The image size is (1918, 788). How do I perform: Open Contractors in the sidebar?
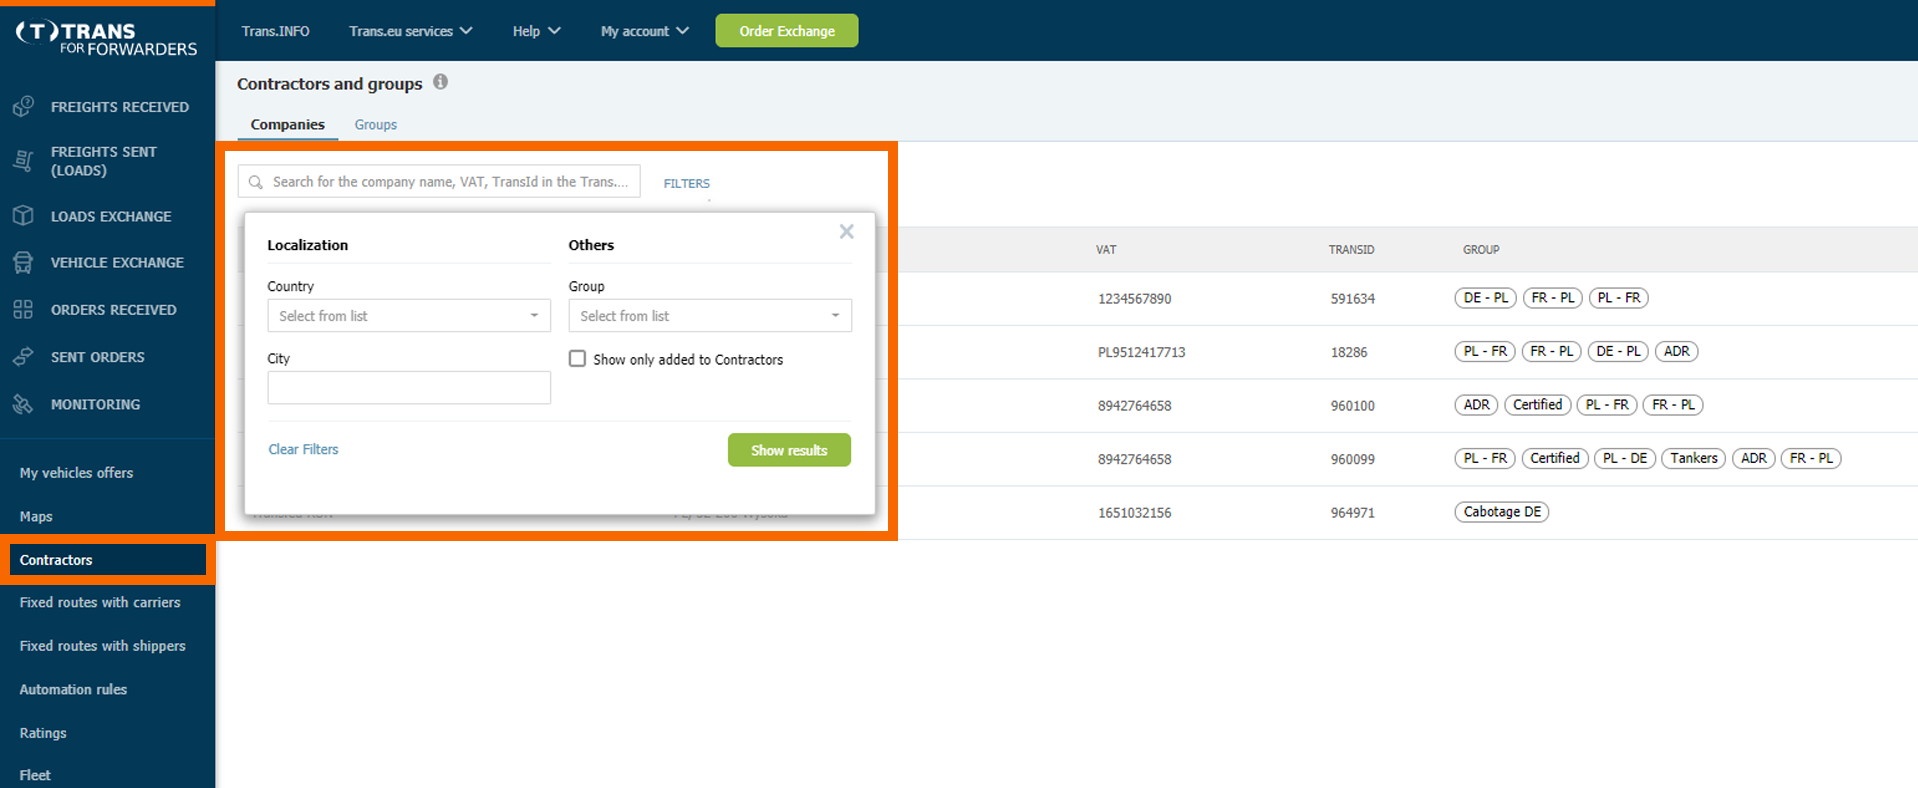point(107,560)
